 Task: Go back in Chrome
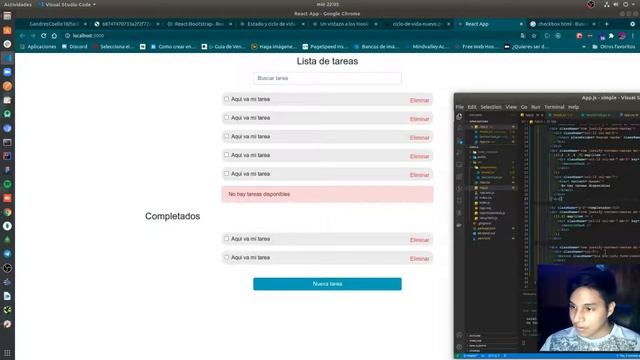tap(22, 36)
